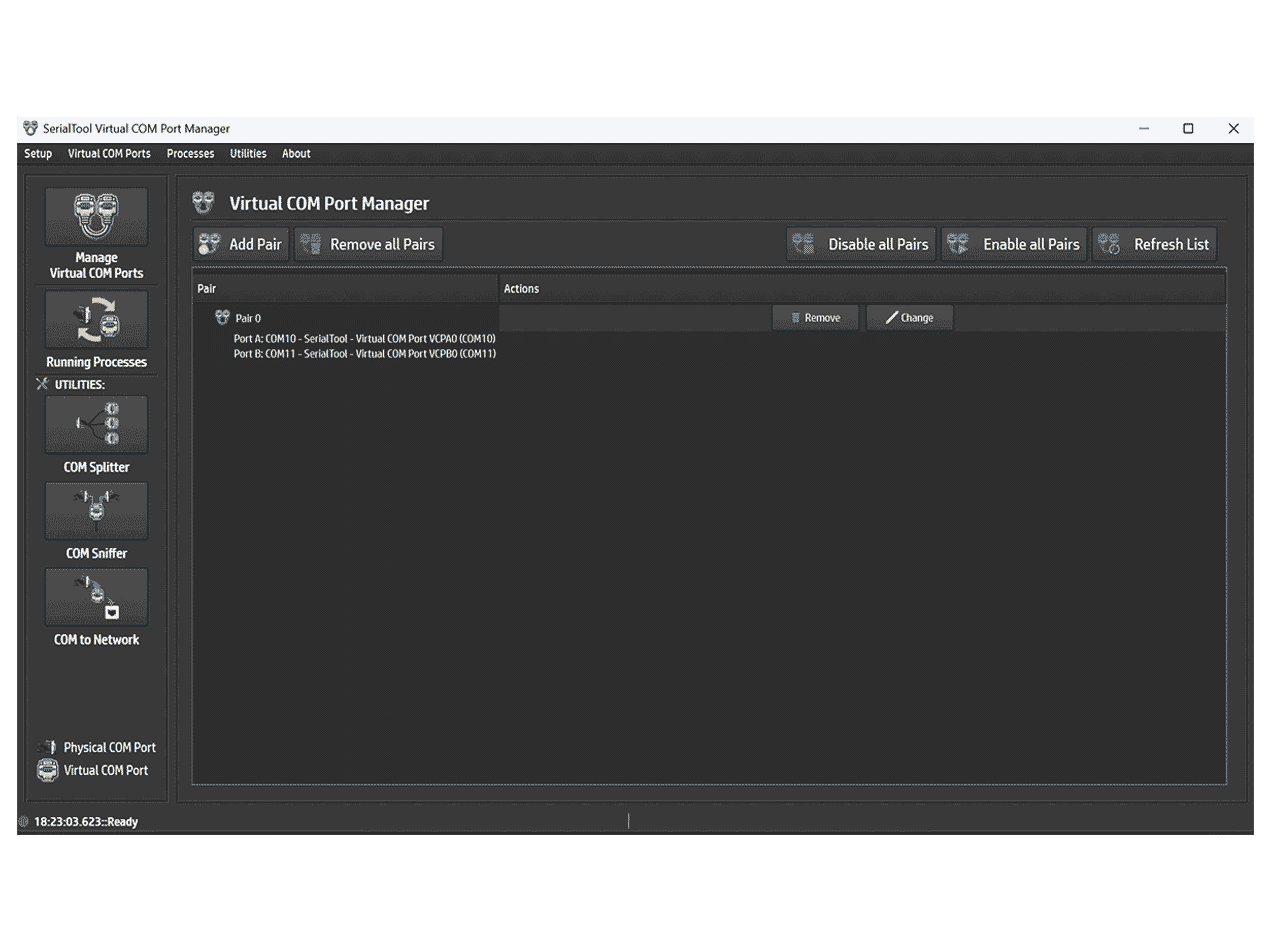This screenshot has width=1270, height=950.
Task: Maximize the SerialTool window
Action: (1188, 129)
